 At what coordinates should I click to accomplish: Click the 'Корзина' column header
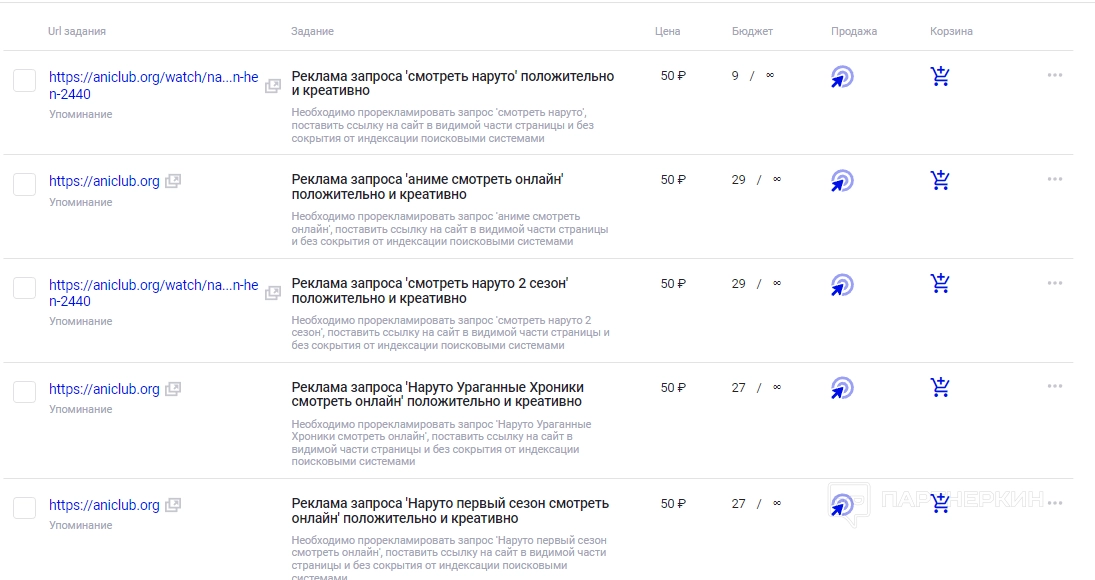(951, 31)
